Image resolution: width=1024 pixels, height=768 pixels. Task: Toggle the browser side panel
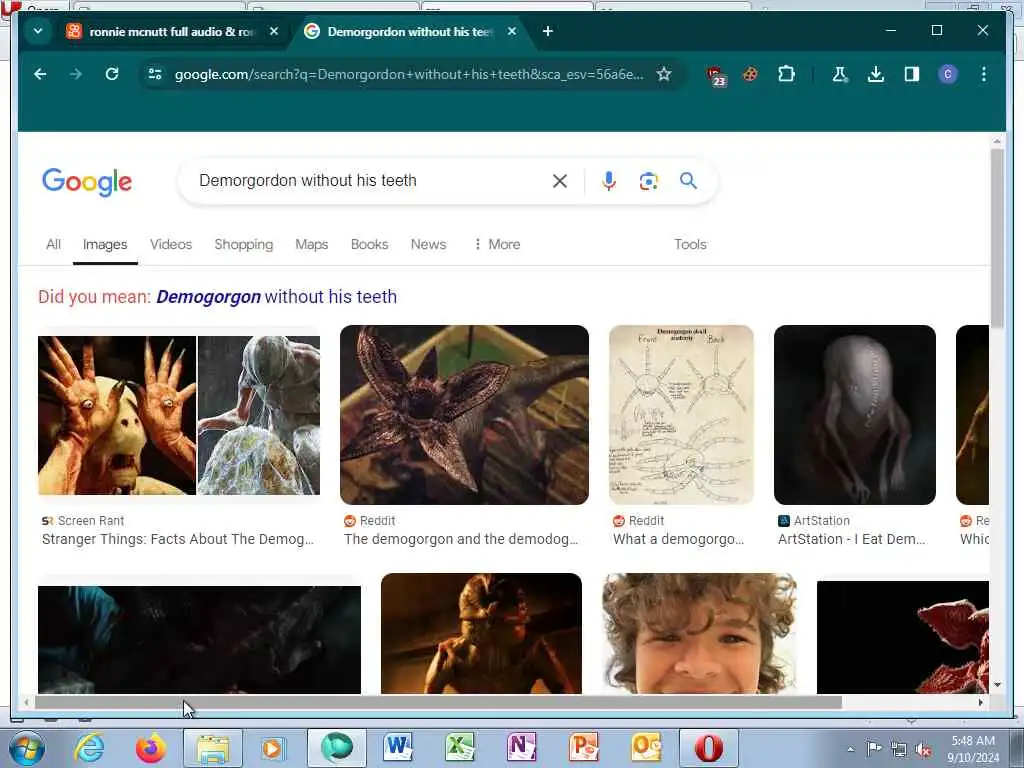click(x=912, y=74)
